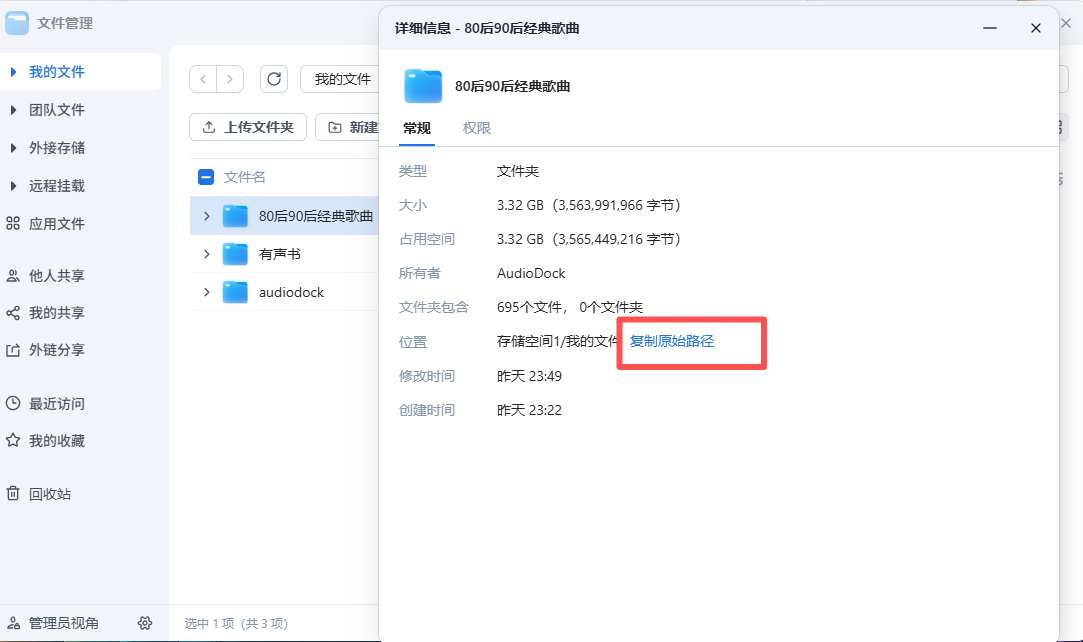
Task: Go forward with the right arrow button
Action: click(230, 79)
